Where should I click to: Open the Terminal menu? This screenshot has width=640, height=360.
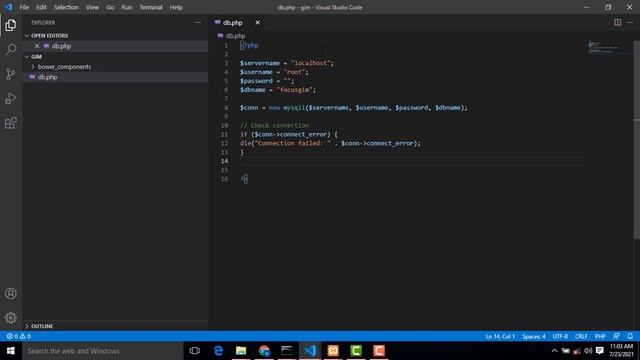[151, 7]
